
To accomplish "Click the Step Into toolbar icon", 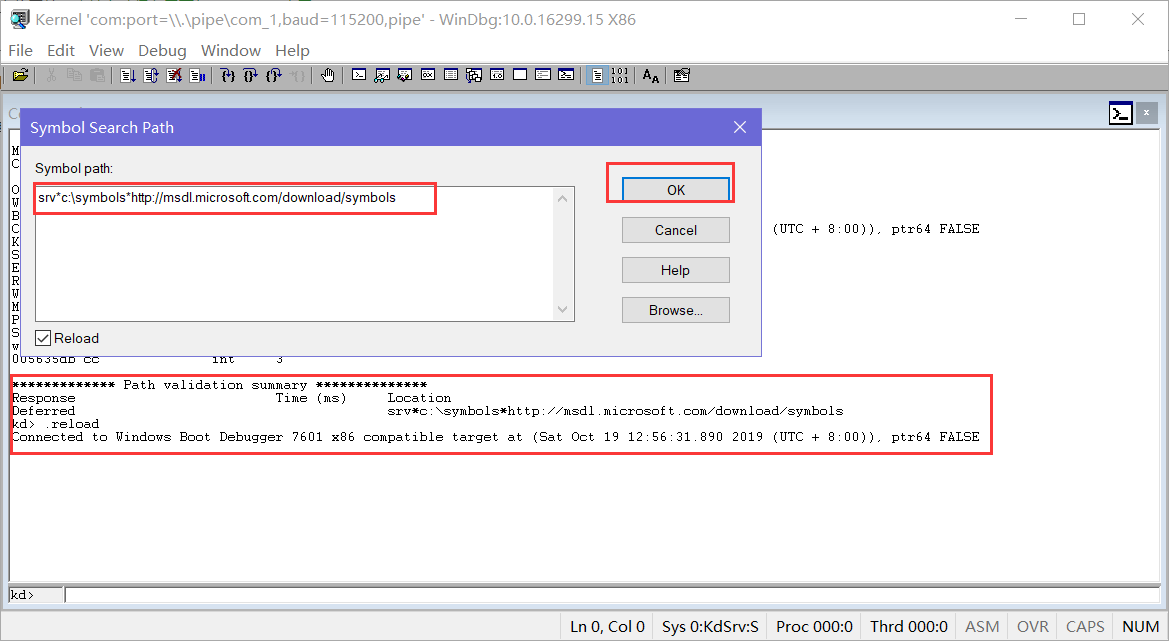I will (227, 75).
